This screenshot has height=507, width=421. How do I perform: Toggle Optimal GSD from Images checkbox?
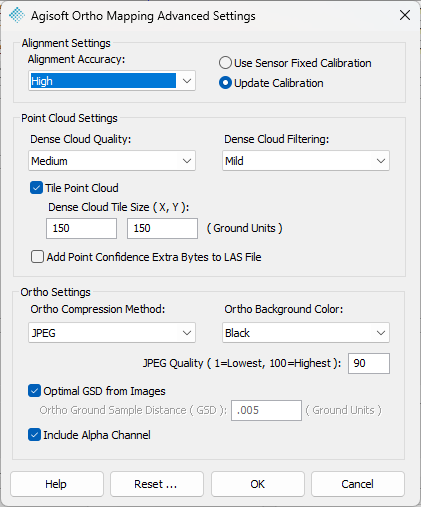point(34,391)
